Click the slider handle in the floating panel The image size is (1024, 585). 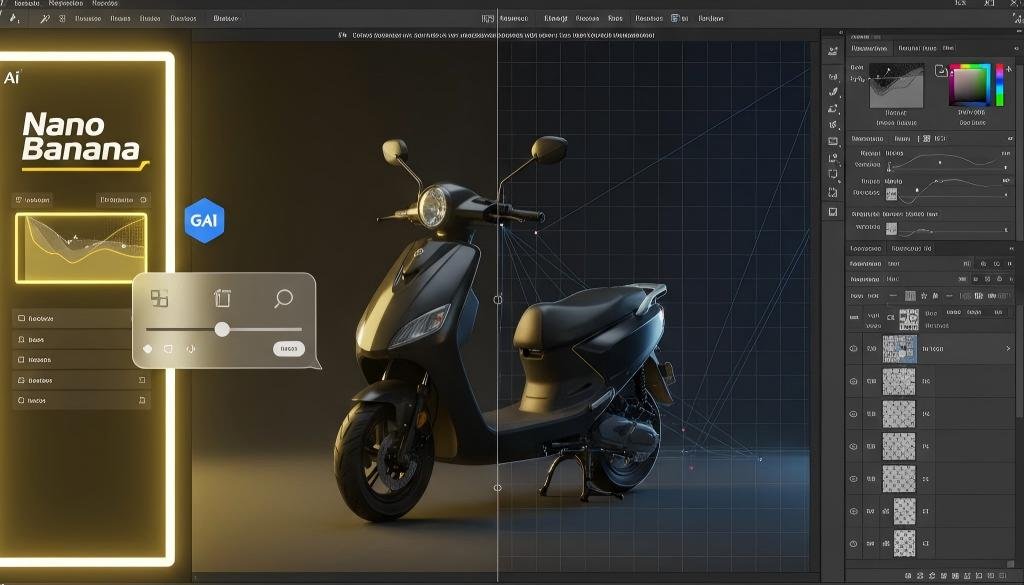click(x=222, y=329)
